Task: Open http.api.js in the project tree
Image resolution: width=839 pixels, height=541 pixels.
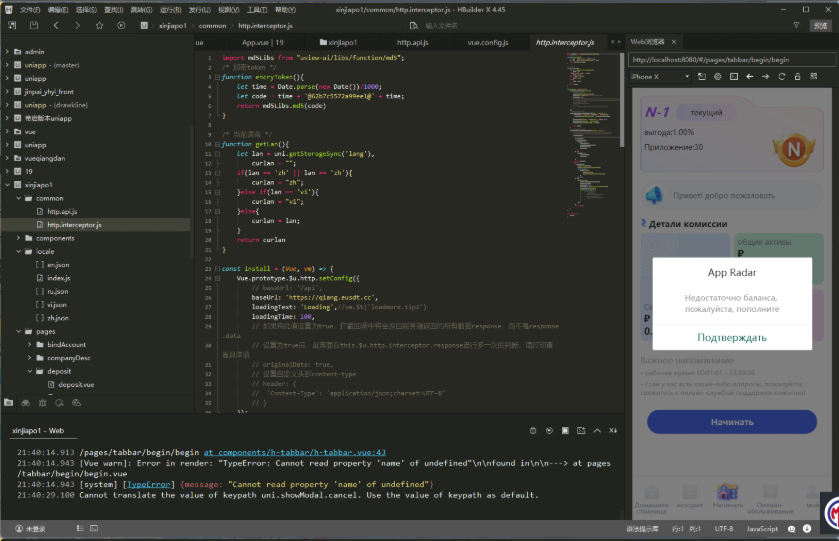Action: 62,211
